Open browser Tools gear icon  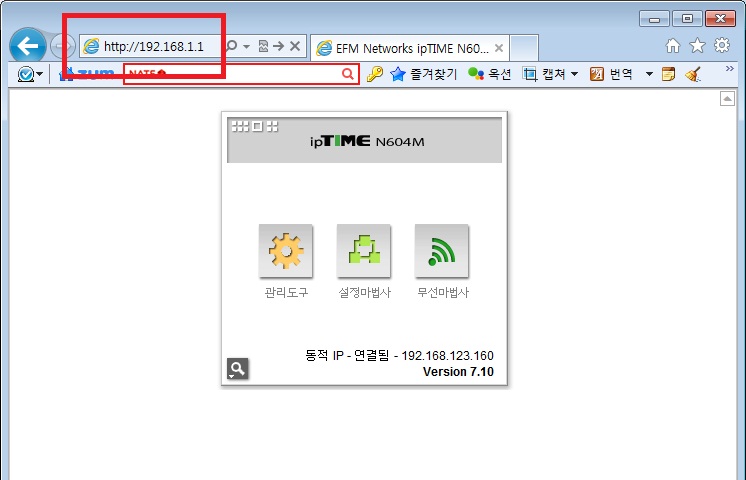tap(722, 45)
